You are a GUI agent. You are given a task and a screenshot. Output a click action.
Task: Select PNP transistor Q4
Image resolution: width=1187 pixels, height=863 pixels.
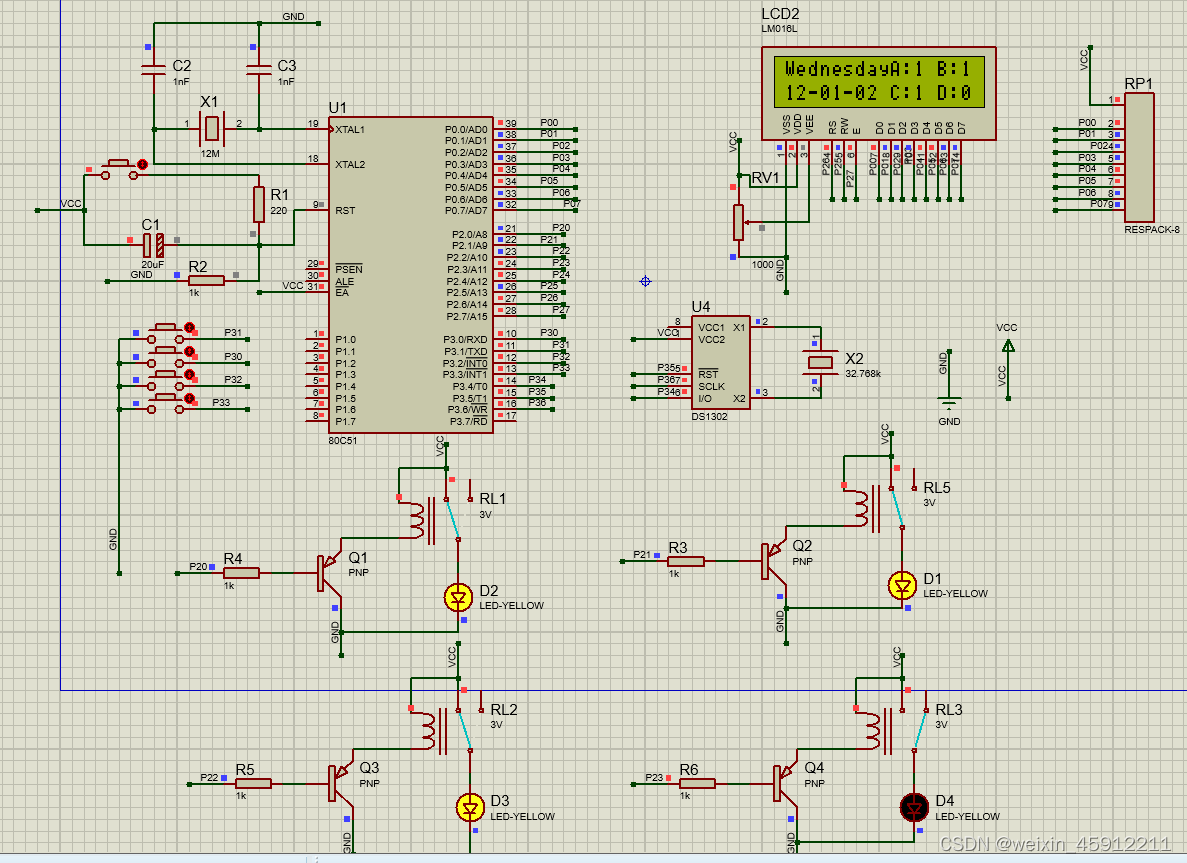[786, 784]
